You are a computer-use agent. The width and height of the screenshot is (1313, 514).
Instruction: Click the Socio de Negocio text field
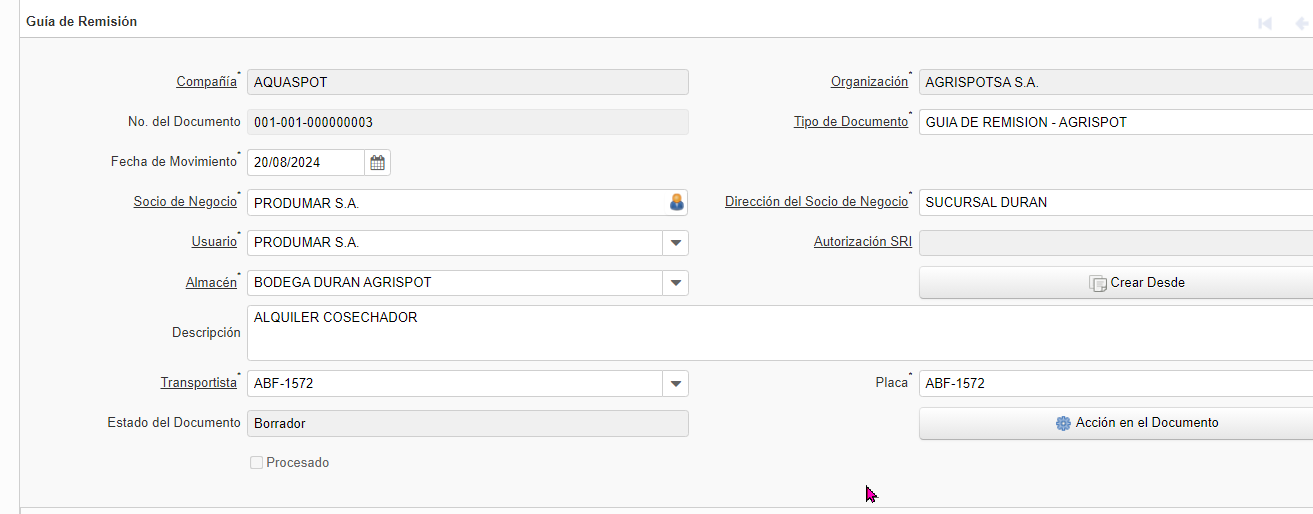coord(455,202)
